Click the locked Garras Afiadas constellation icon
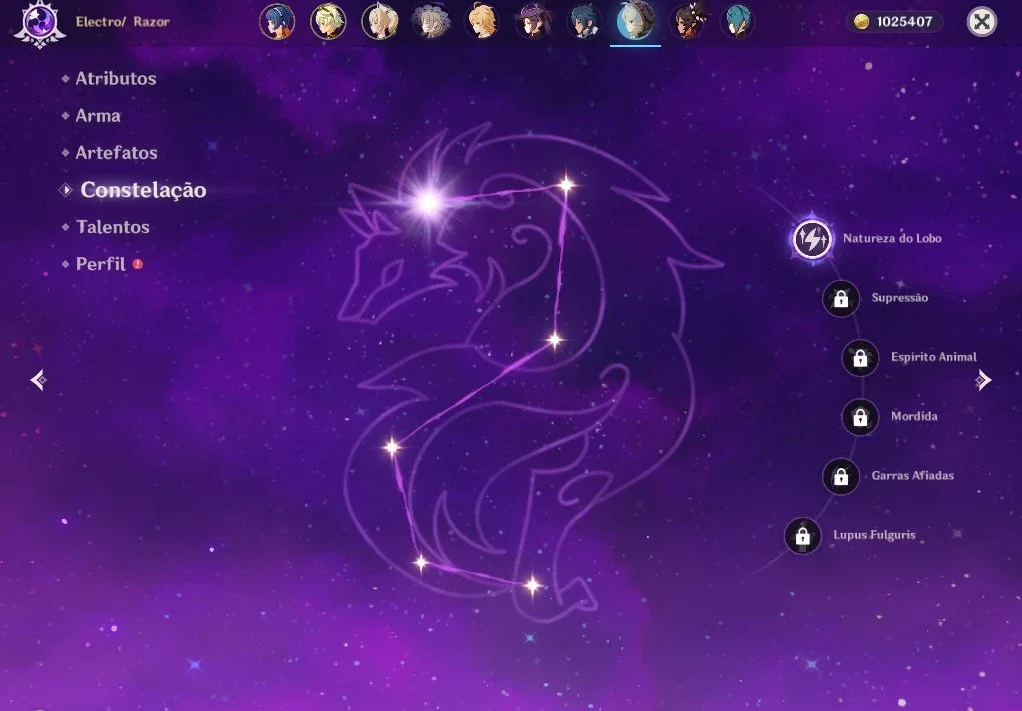1022x711 pixels. click(841, 476)
